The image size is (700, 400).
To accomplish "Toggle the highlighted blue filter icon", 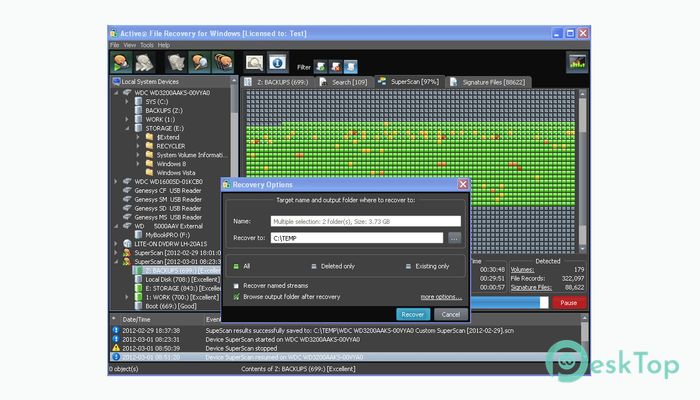I will [351, 67].
